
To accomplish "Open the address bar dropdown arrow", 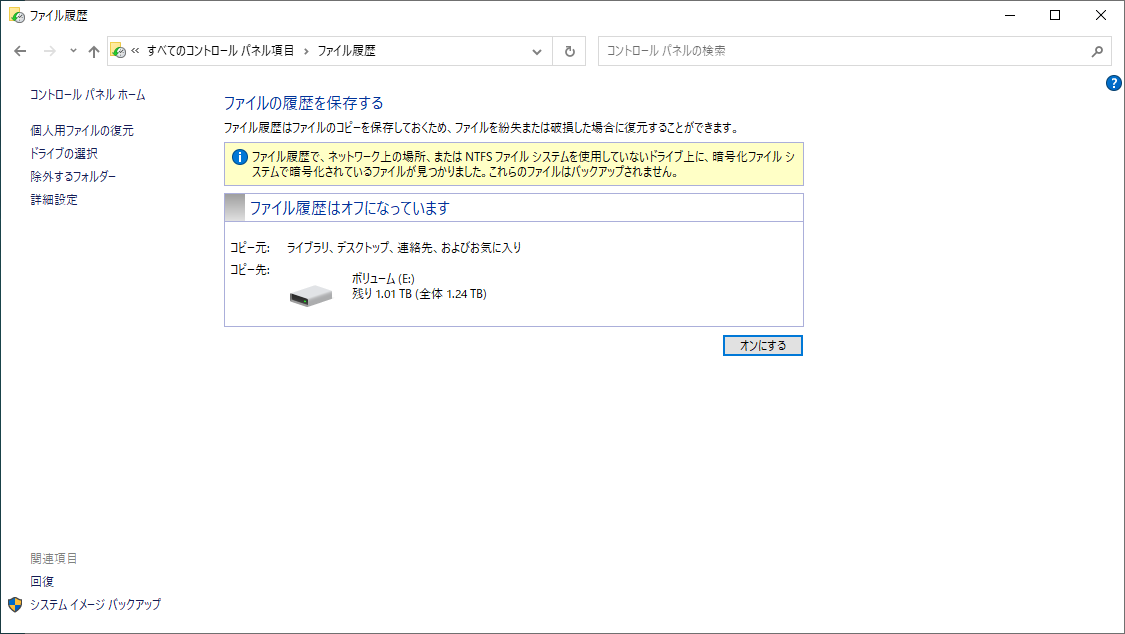I will click(x=537, y=50).
